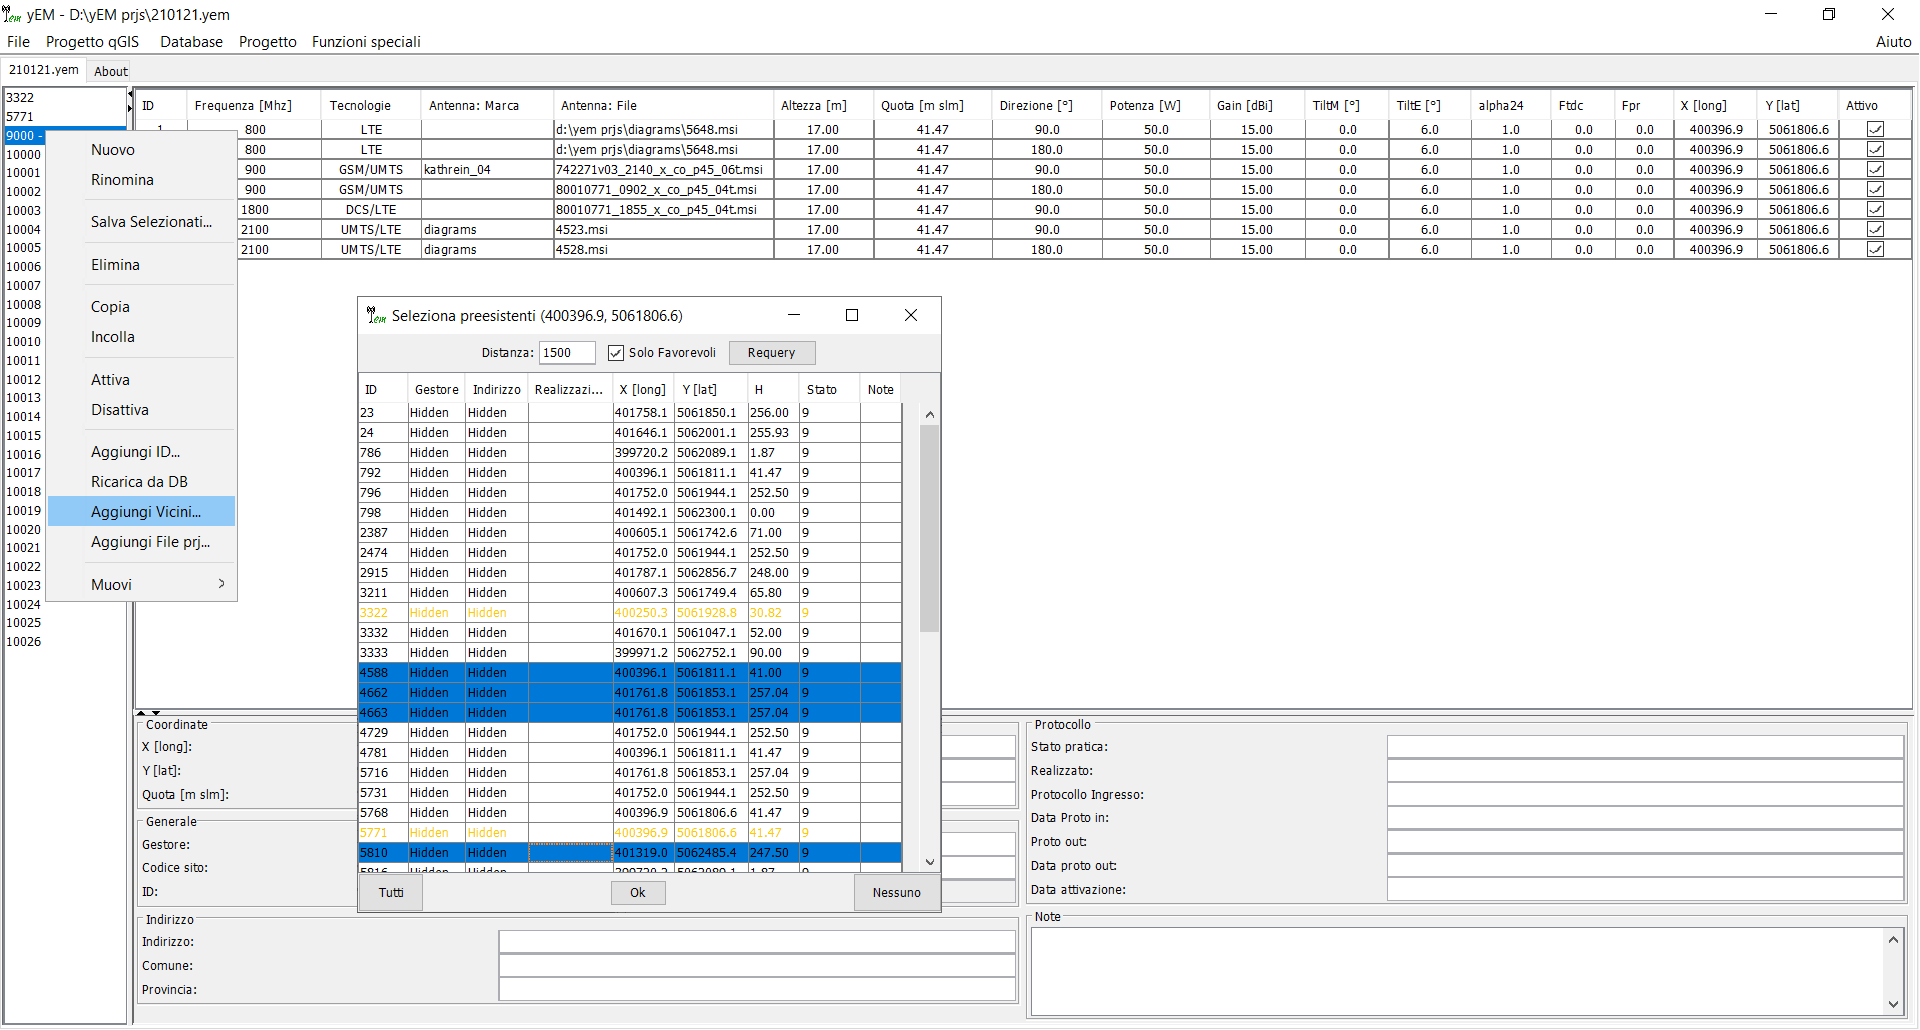Minimize the Seleziona preesistenti dialog
Screen dimensions: 1920x1030
[x=794, y=315]
